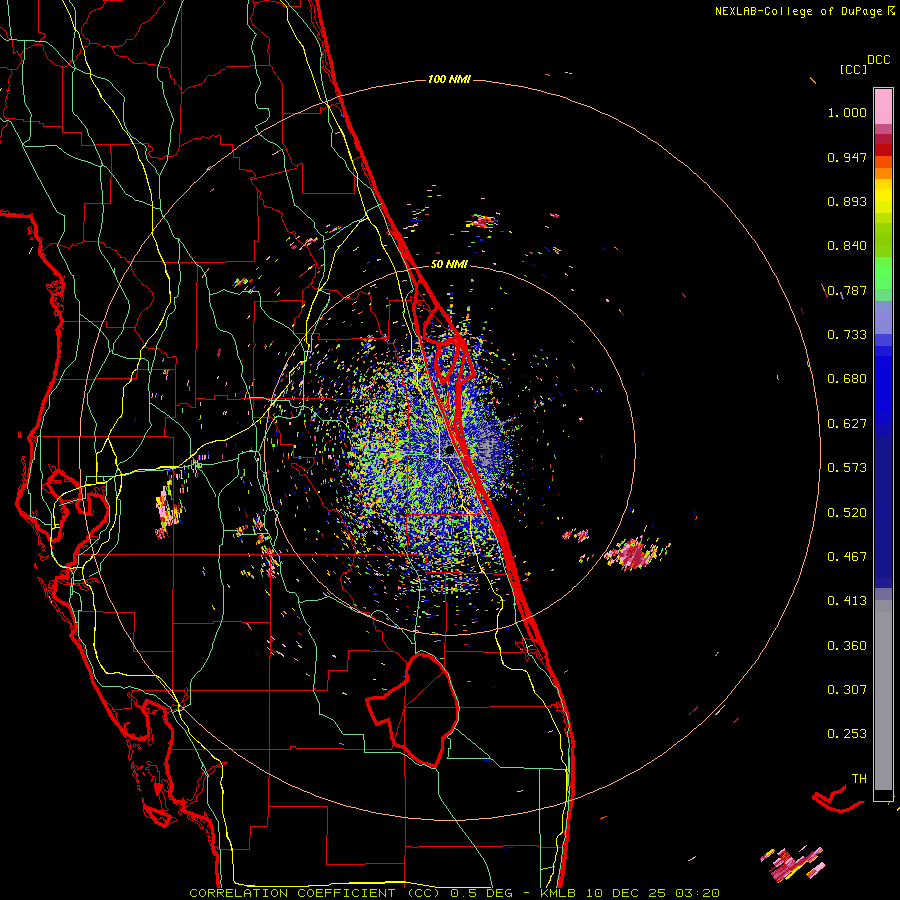This screenshot has height=900, width=900.
Task: Pick the pink band at the legend top
Action: [x=883, y=107]
